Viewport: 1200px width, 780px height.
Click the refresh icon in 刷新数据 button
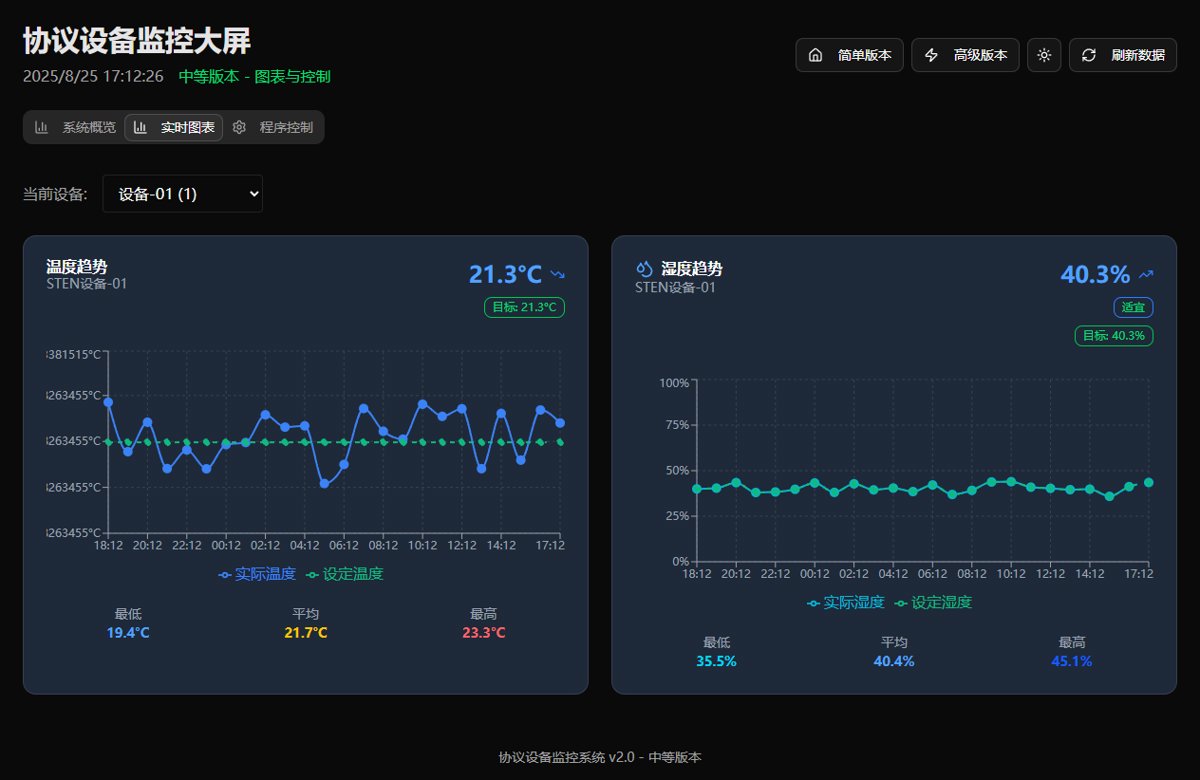coord(1089,55)
